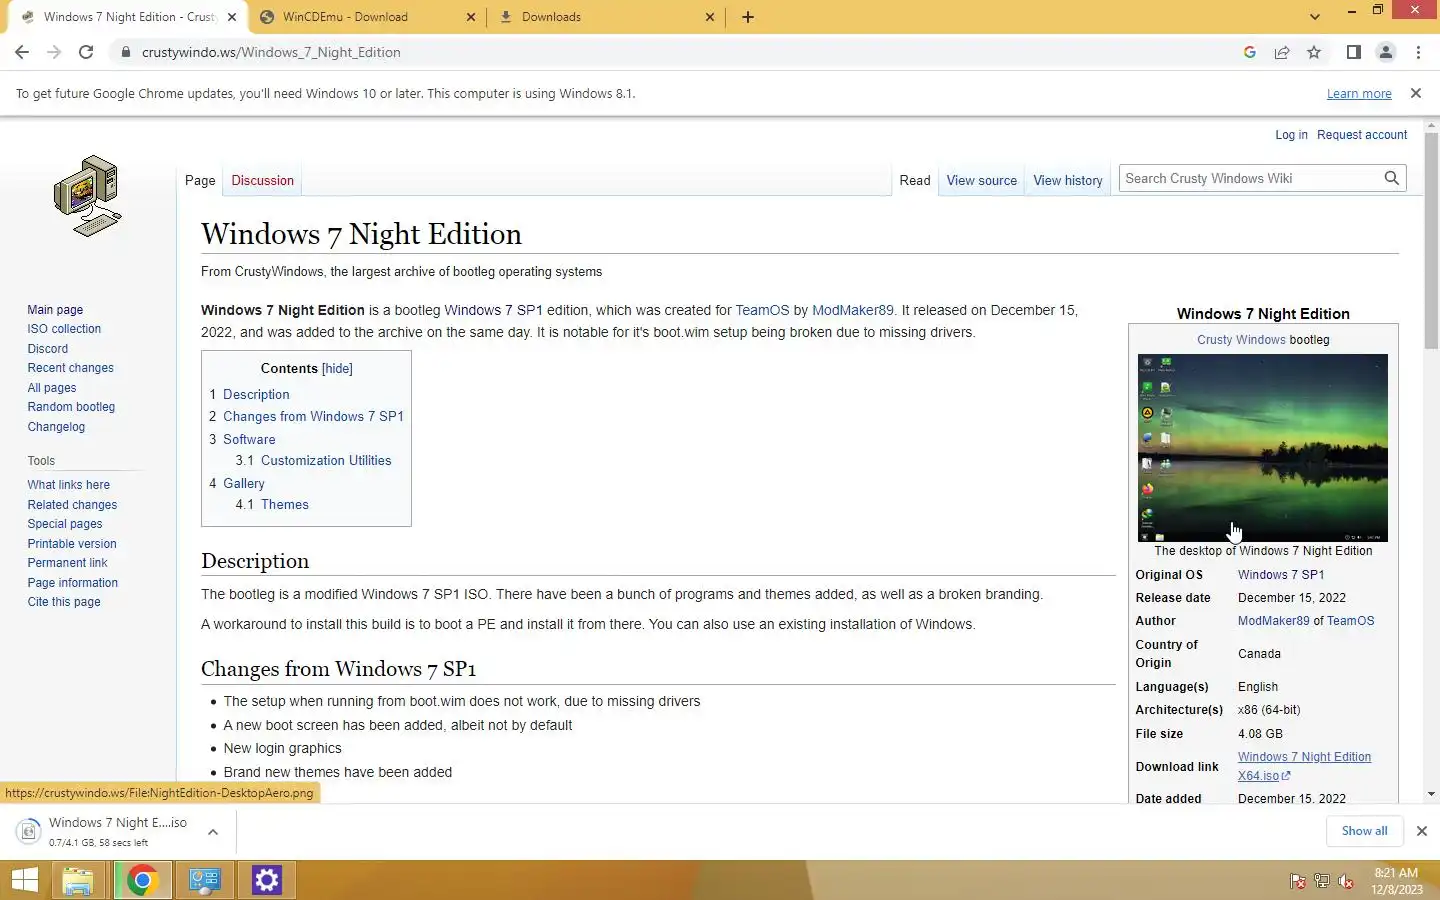Image resolution: width=1440 pixels, height=900 pixels.
Task: Open the Learn more link
Action: [x=1359, y=93]
